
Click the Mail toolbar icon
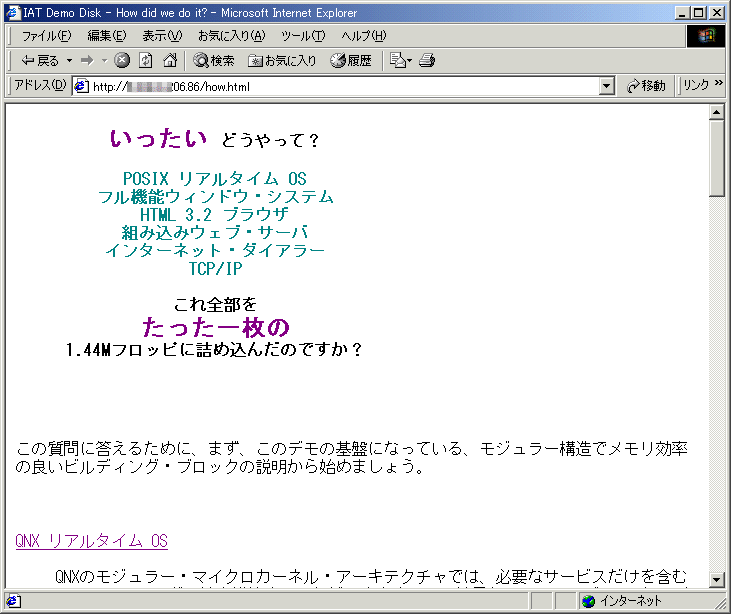400,60
